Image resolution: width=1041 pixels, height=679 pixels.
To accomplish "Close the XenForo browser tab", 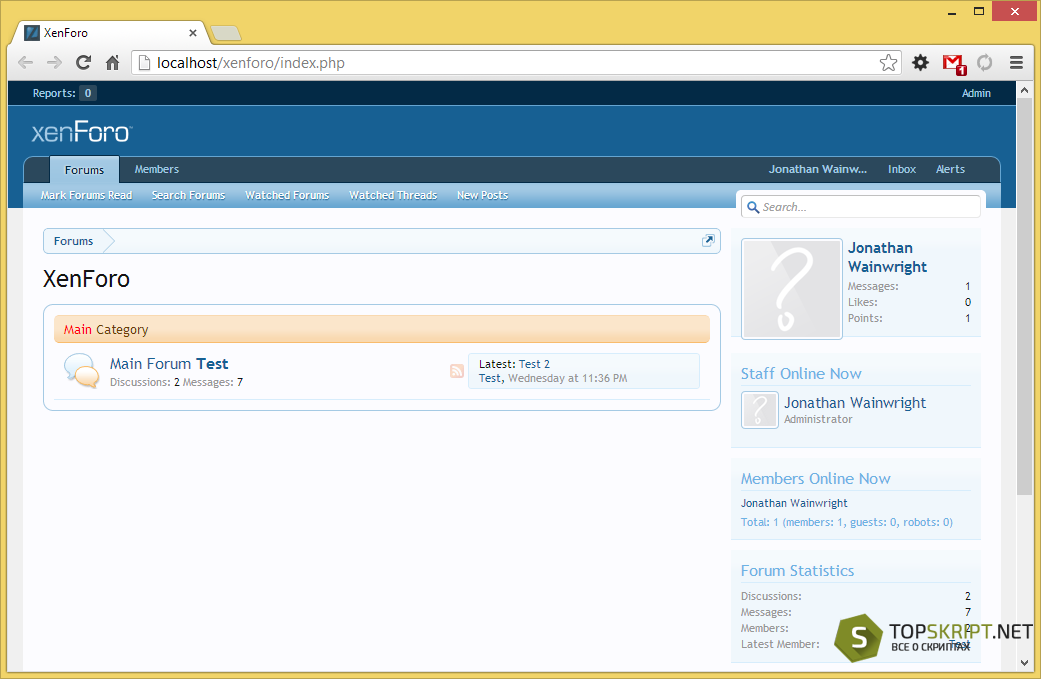I will (193, 33).
